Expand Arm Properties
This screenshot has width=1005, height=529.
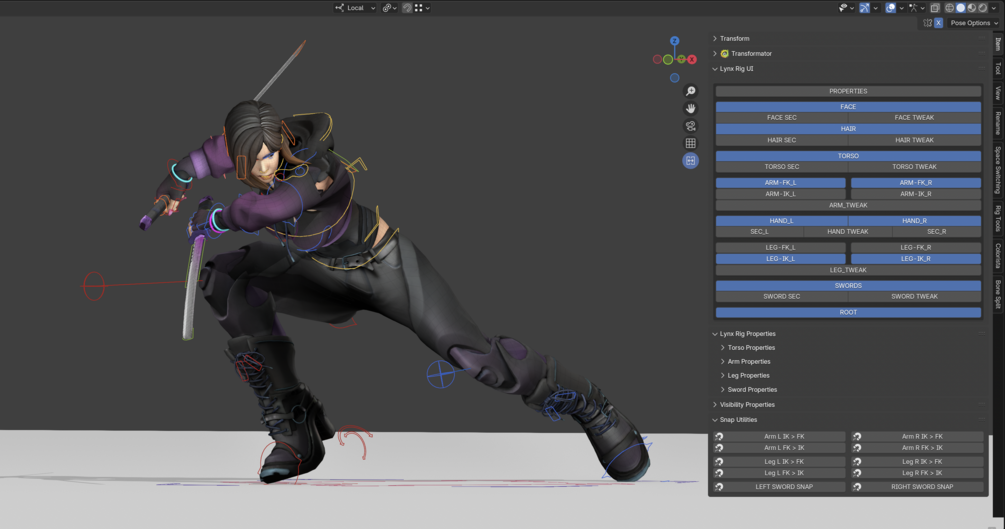[x=723, y=362]
